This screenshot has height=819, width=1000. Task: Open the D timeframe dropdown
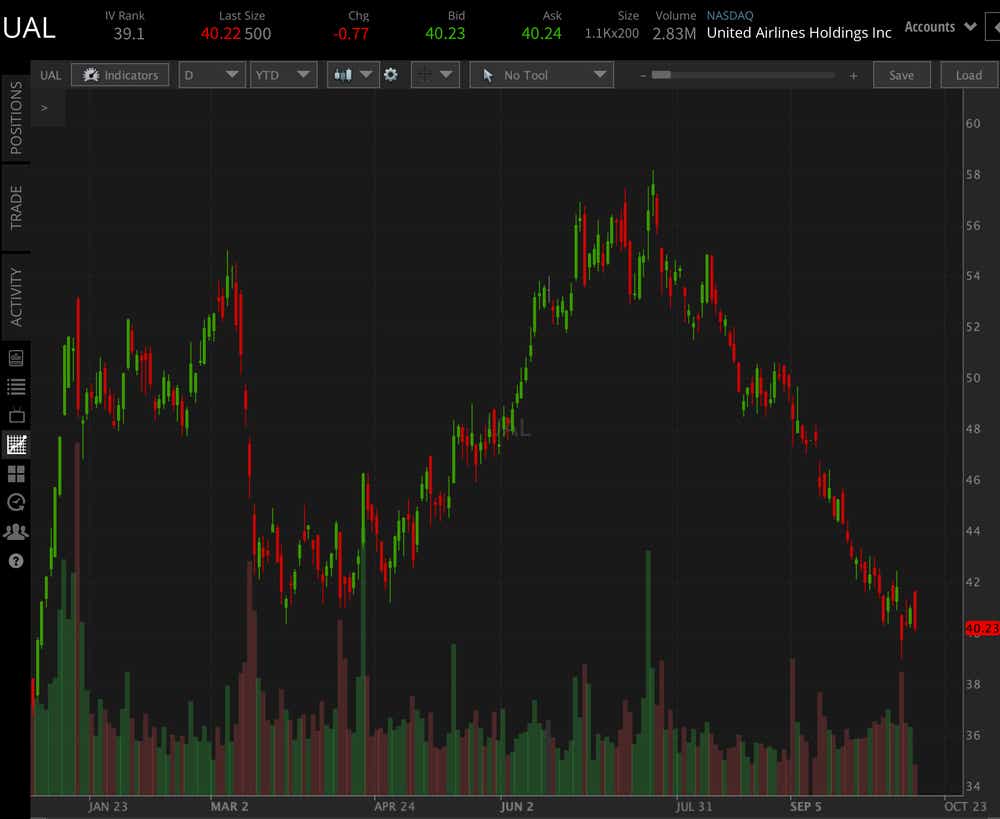[212, 75]
